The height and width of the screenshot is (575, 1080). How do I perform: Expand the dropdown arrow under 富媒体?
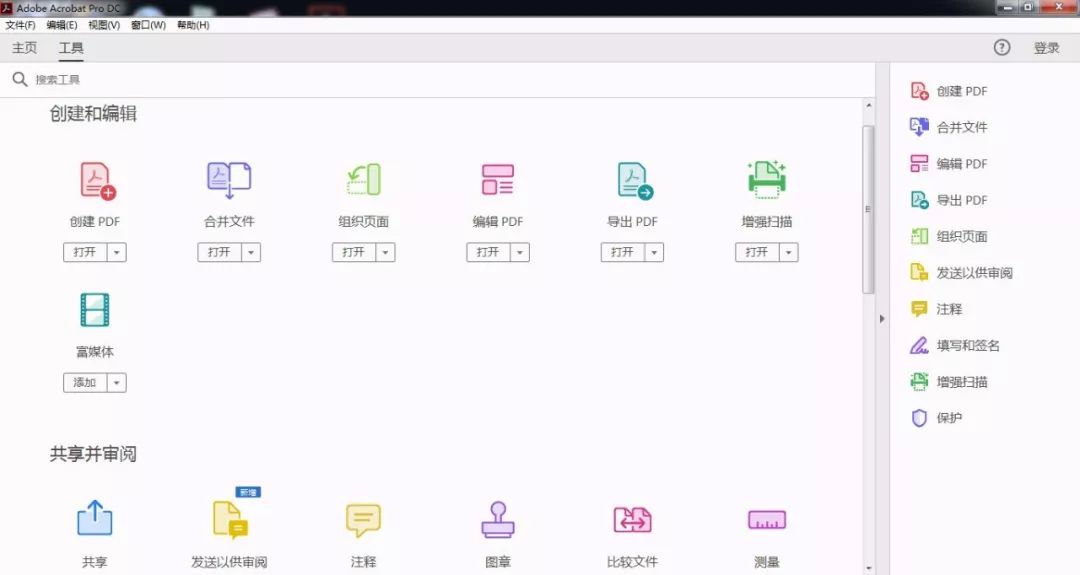pos(116,382)
